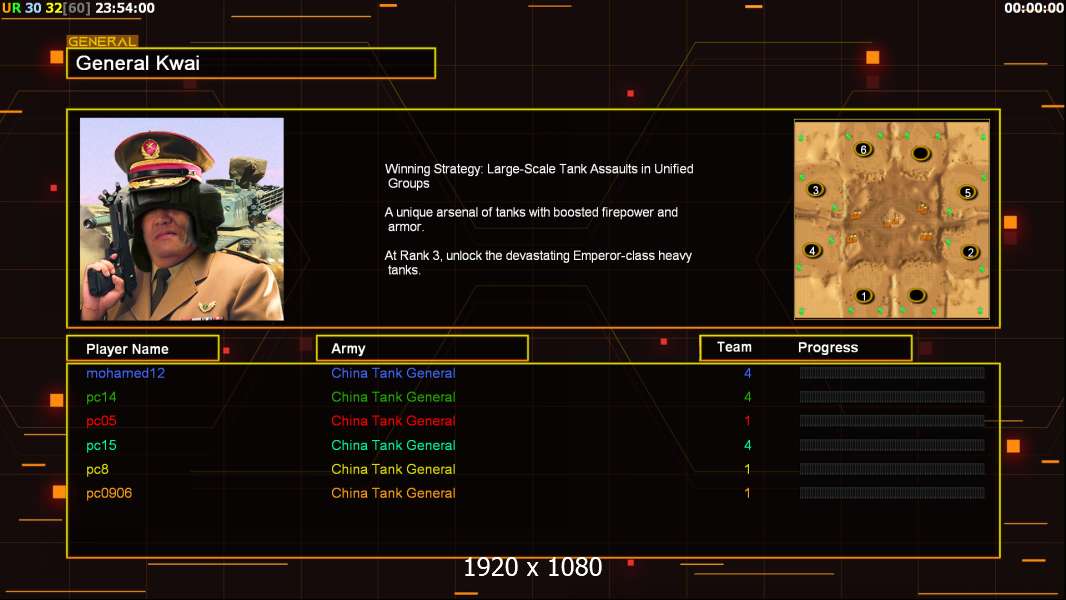The image size is (1066, 600).
Task: Select player pc0906
Action: [109, 493]
